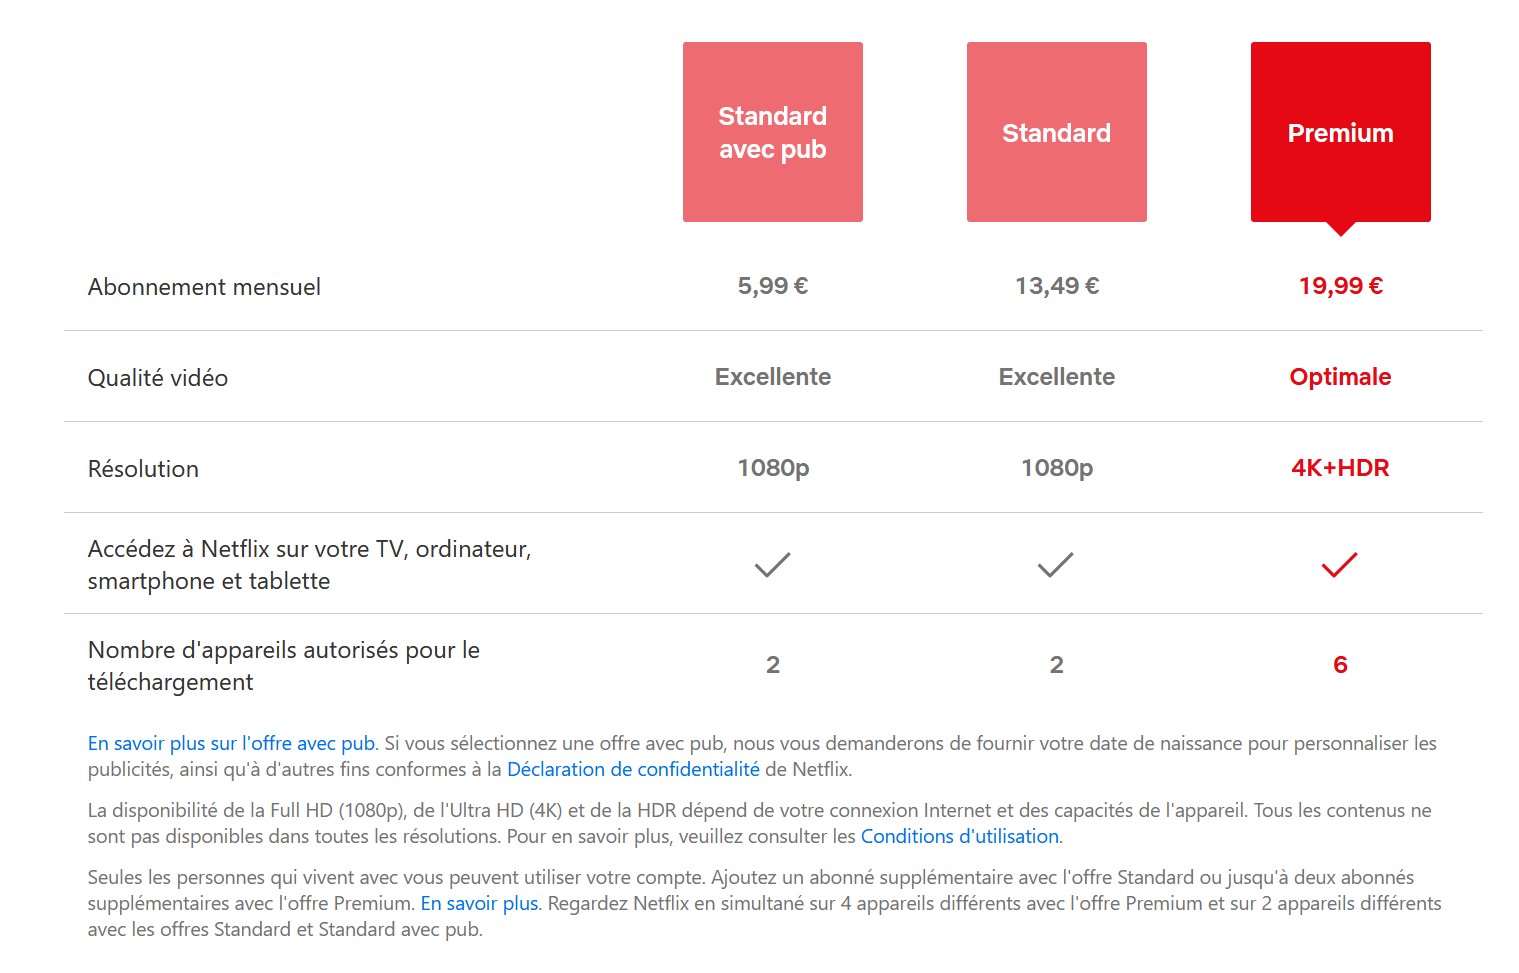
Task: Click the "Qualité vidéo" row label
Action: (158, 378)
